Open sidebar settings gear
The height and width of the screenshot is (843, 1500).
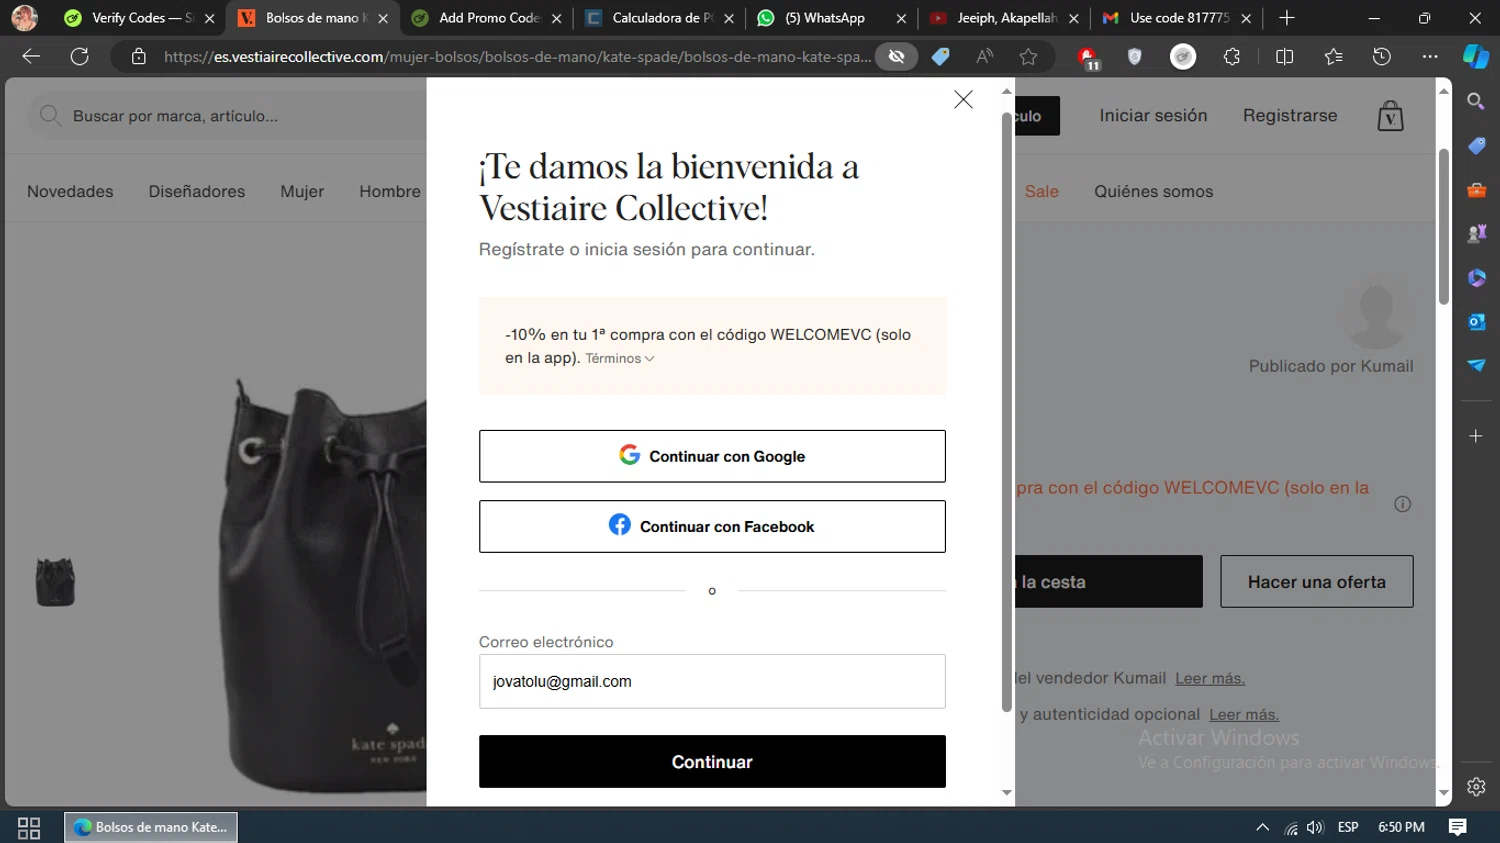(x=1476, y=787)
